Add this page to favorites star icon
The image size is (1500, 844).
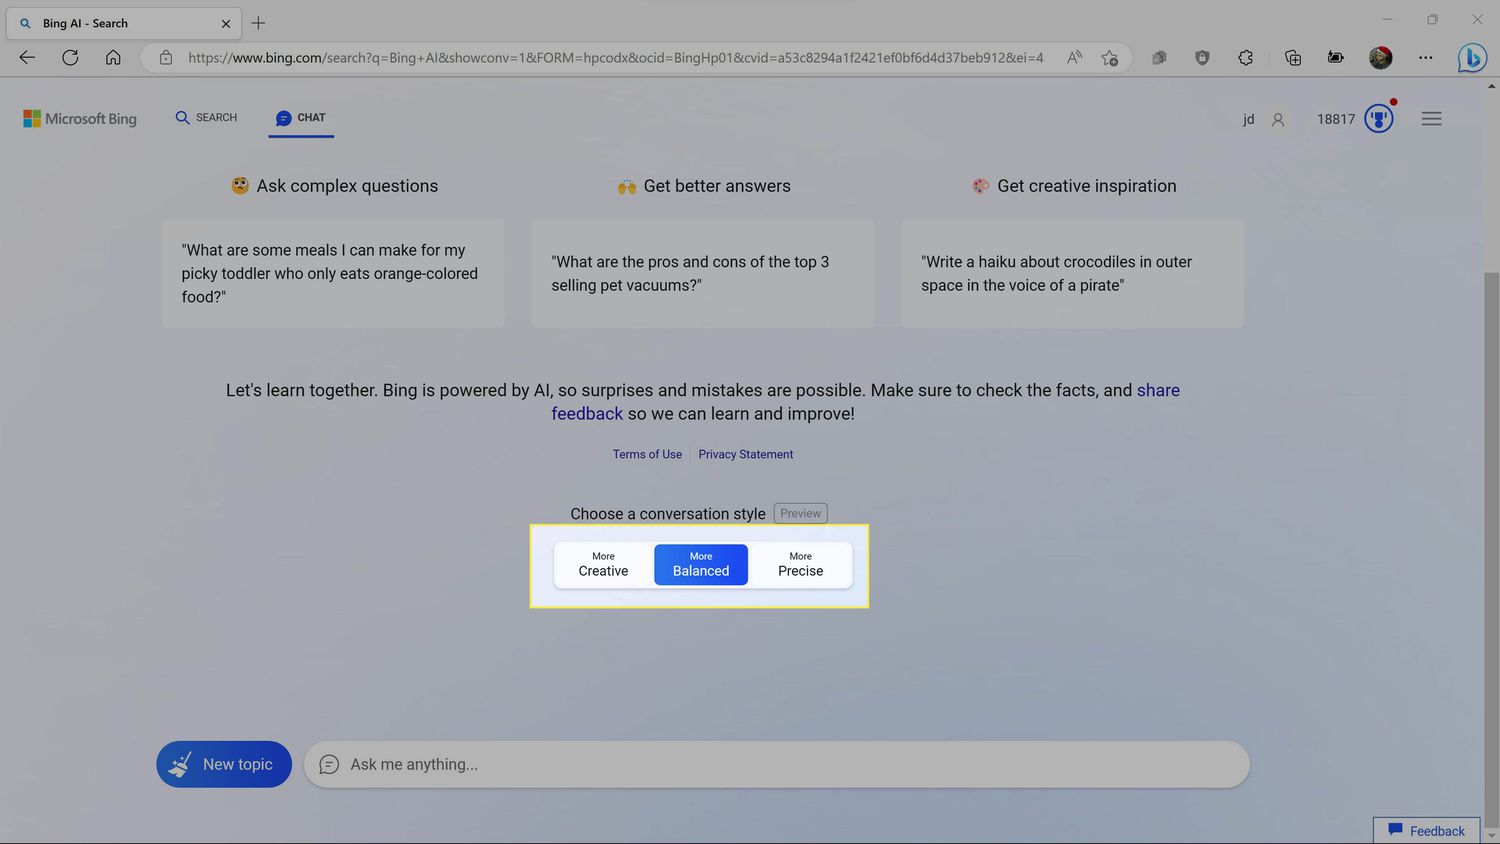point(1109,58)
